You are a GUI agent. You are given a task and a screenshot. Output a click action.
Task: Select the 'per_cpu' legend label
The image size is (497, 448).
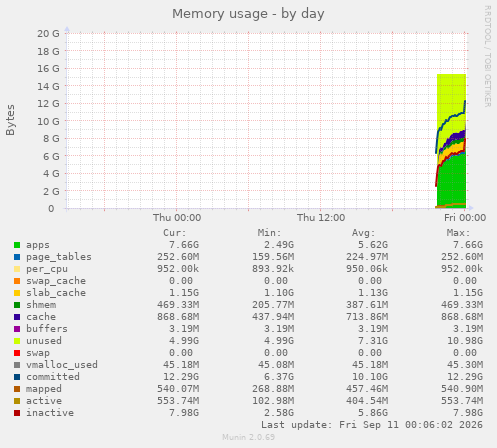coord(47,269)
